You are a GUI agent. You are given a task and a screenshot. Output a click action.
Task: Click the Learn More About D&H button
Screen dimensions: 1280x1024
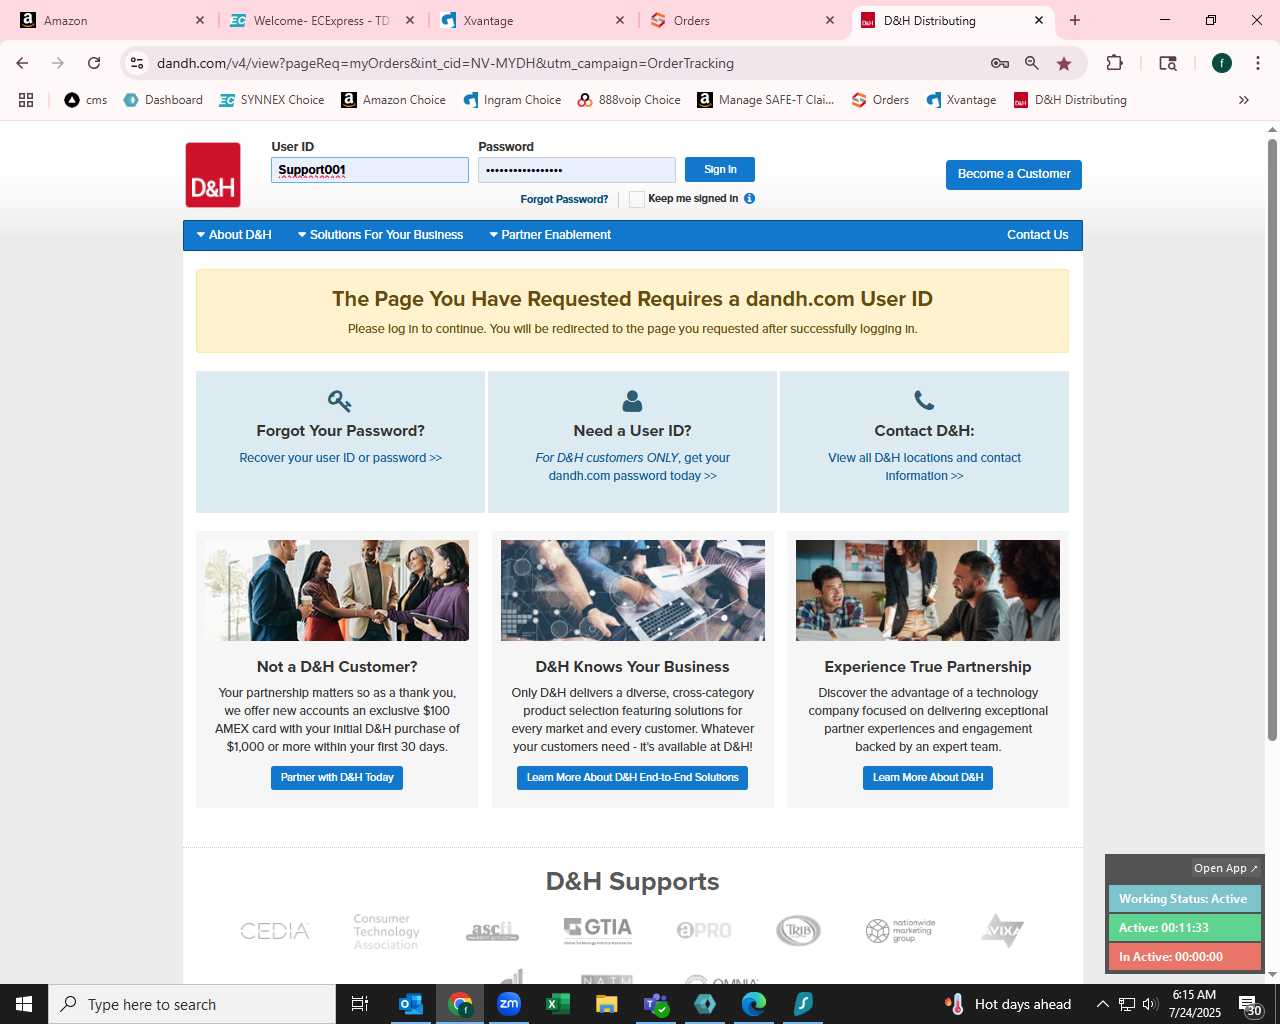928,777
